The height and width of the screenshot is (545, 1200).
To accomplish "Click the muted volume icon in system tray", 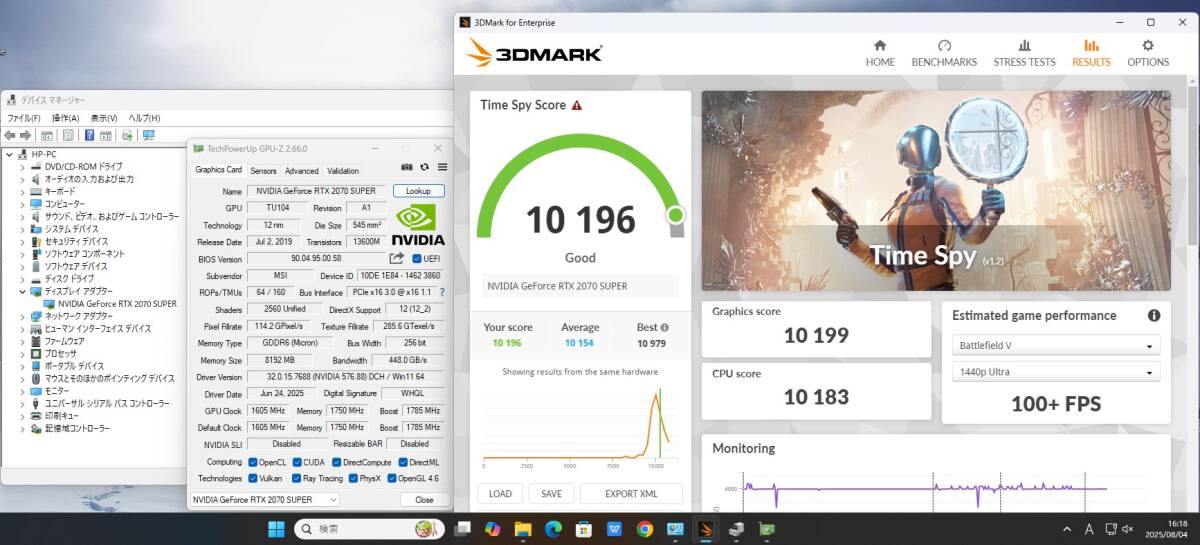I will tap(1127, 528).
